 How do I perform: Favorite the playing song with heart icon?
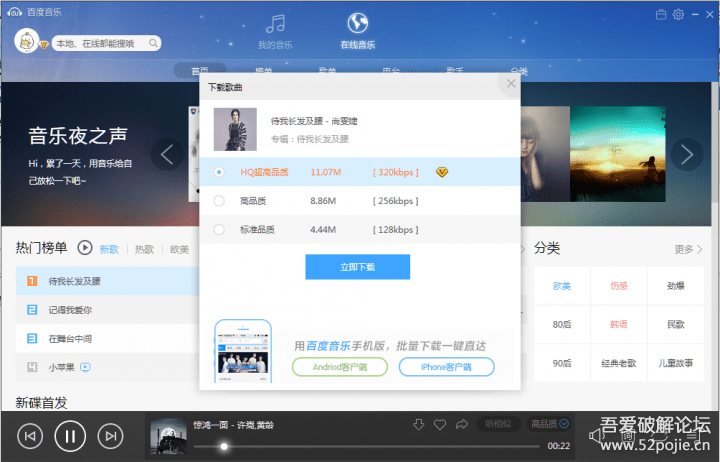[440, 424]
